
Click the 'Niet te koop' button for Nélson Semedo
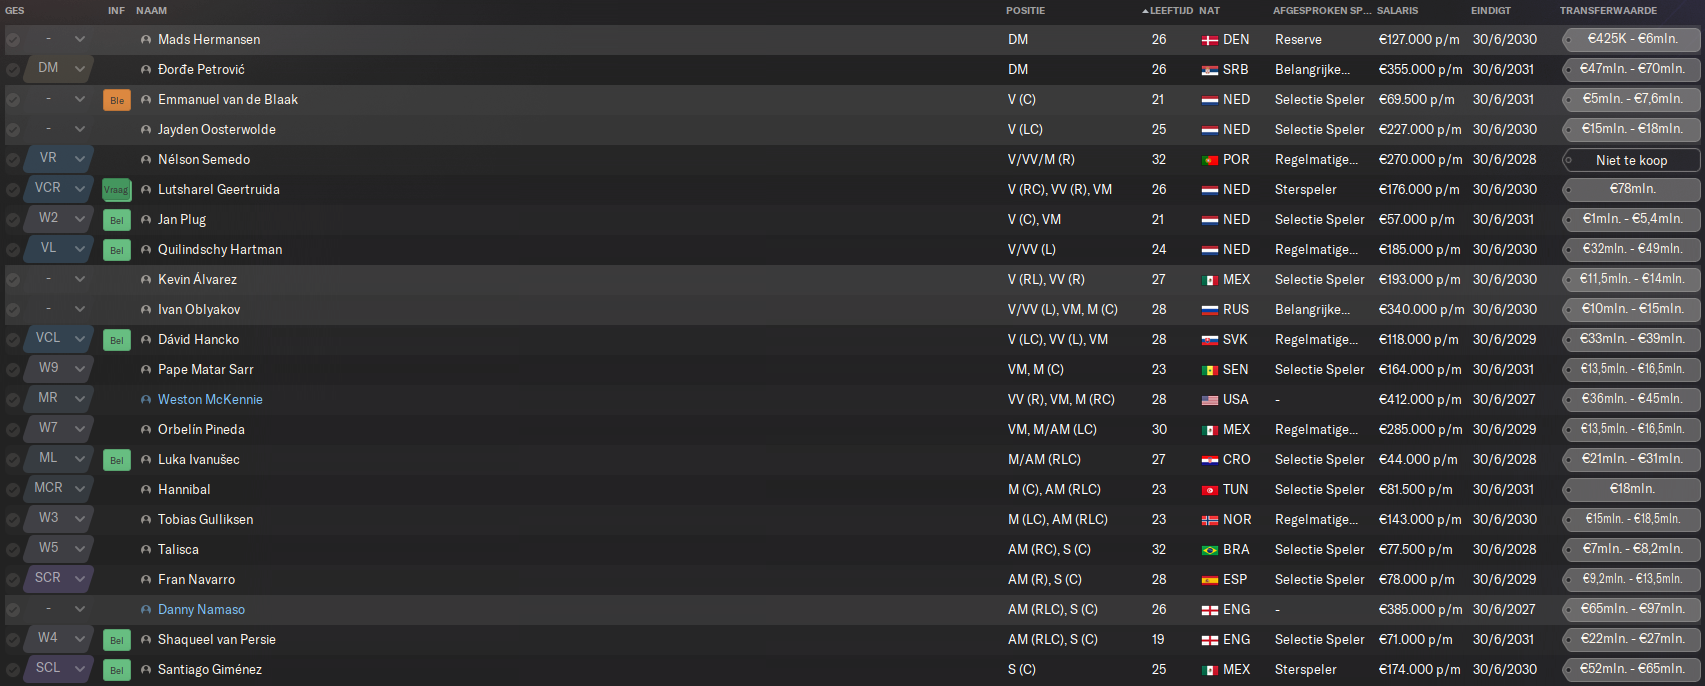1631,160
